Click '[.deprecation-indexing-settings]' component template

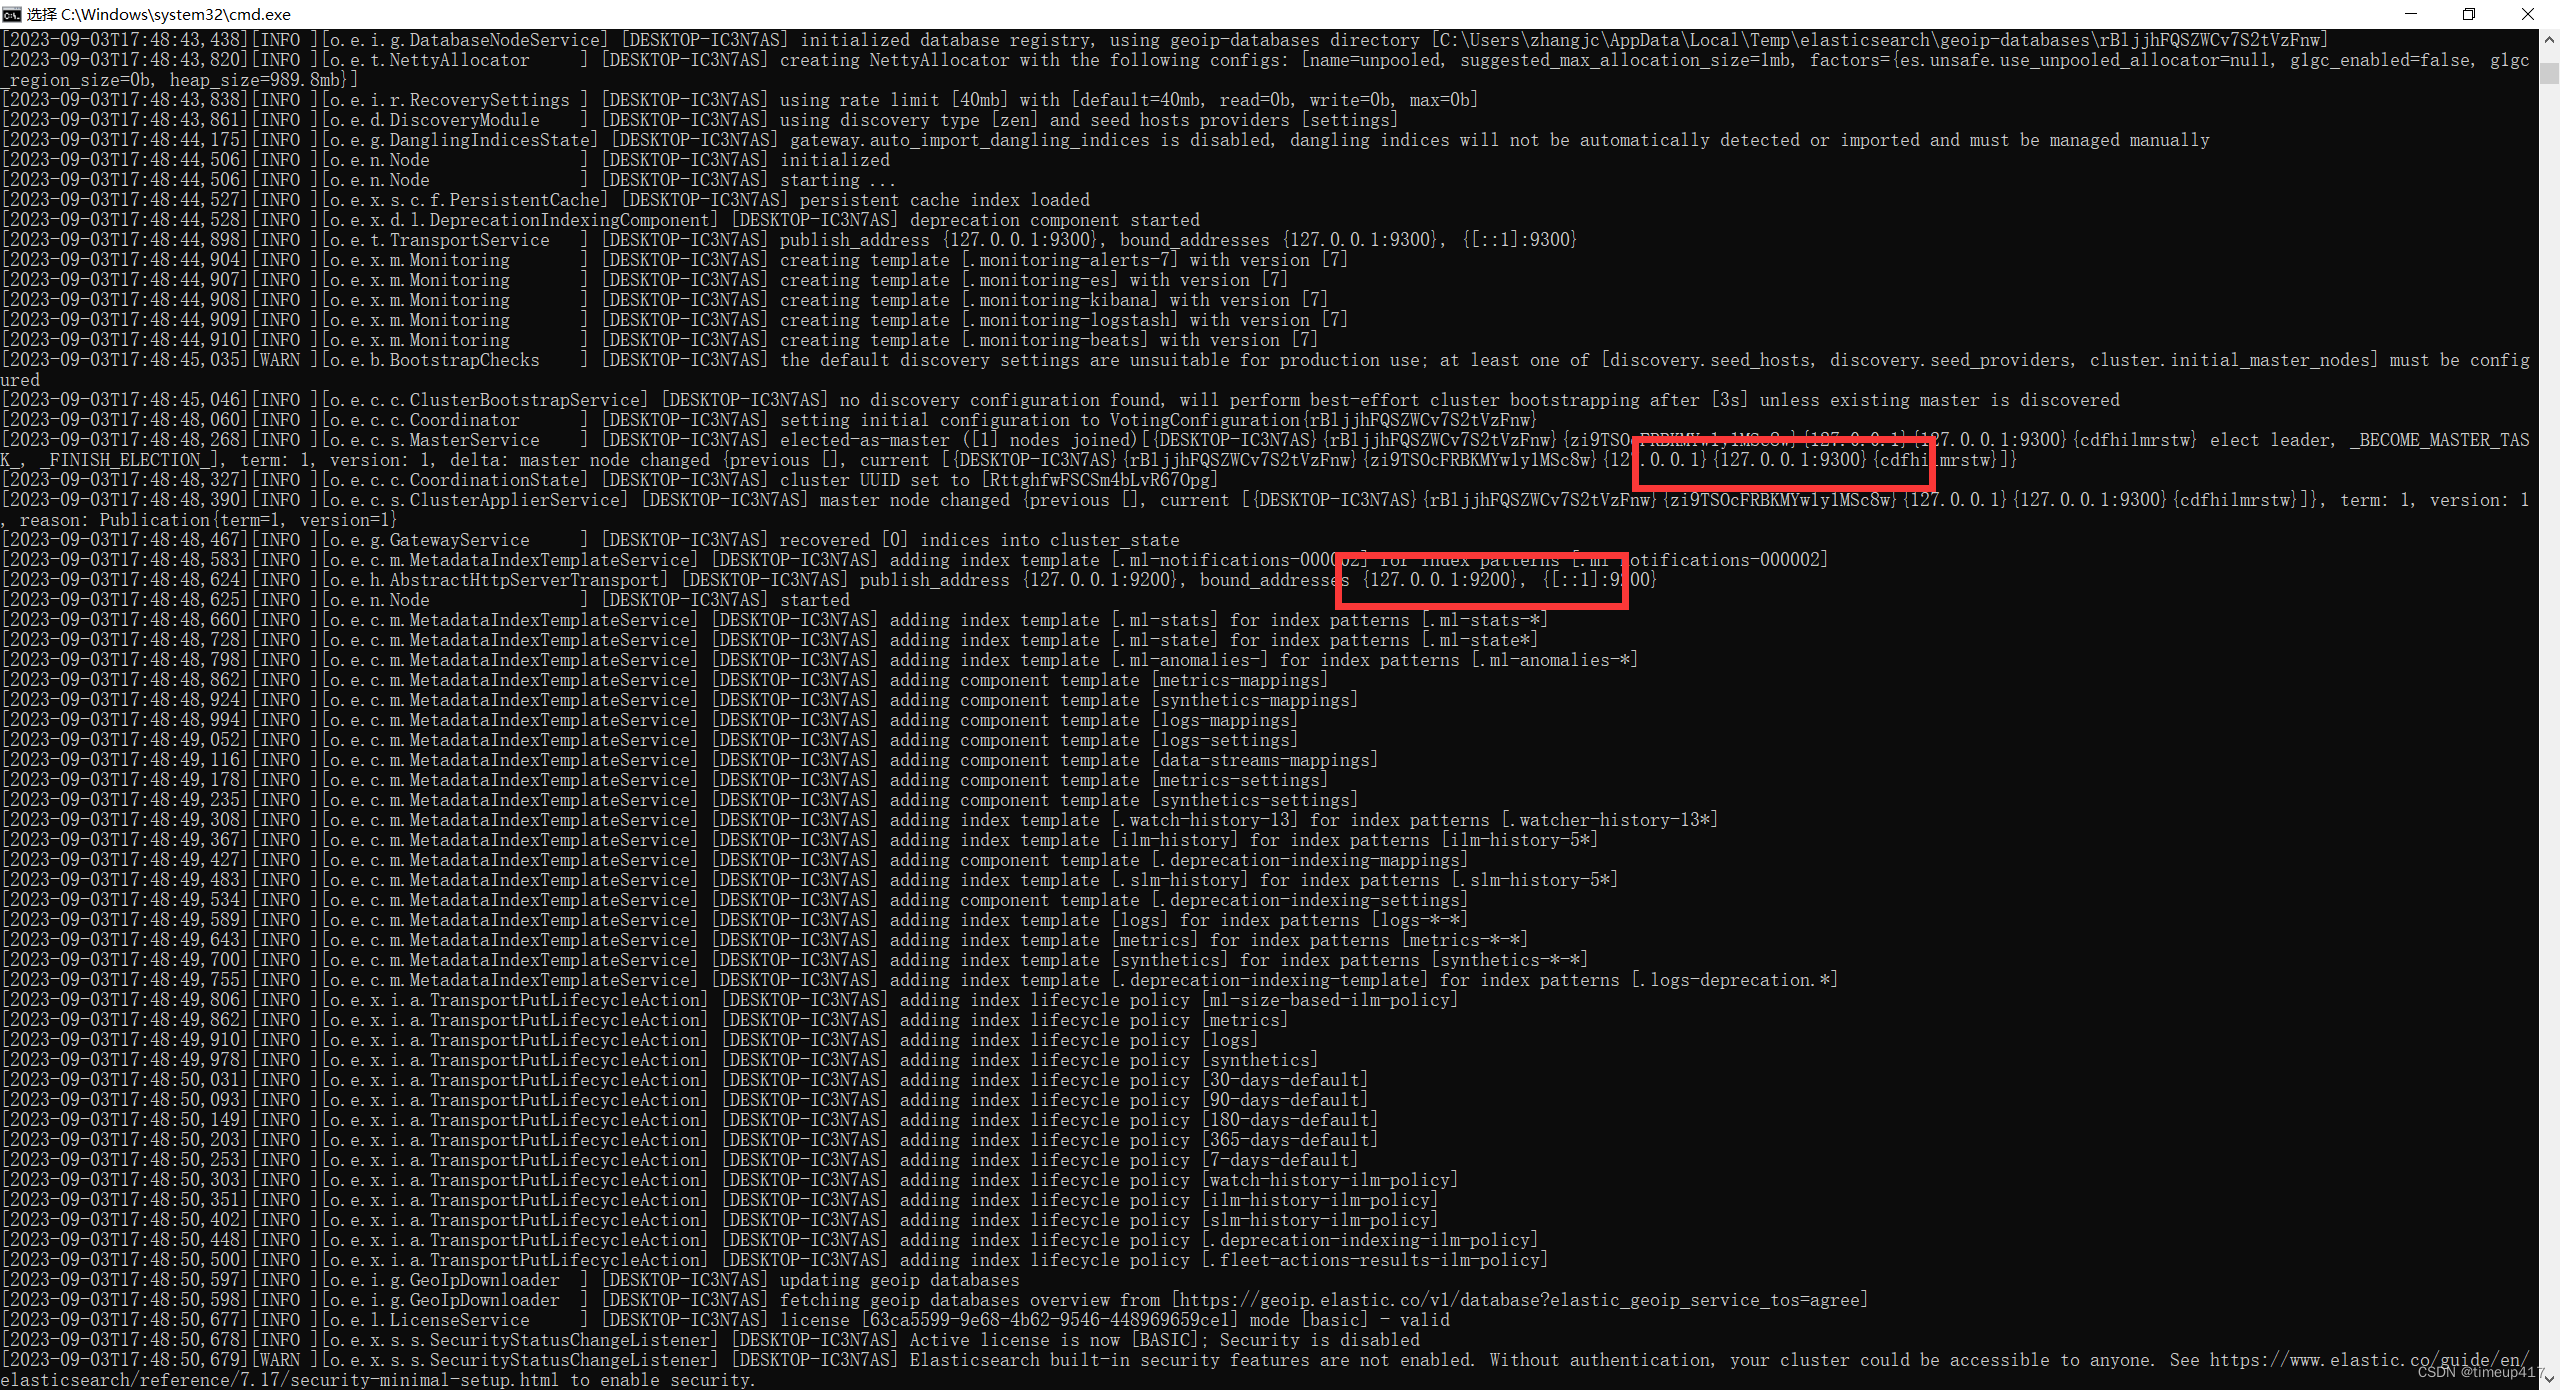coord(1310,900)
